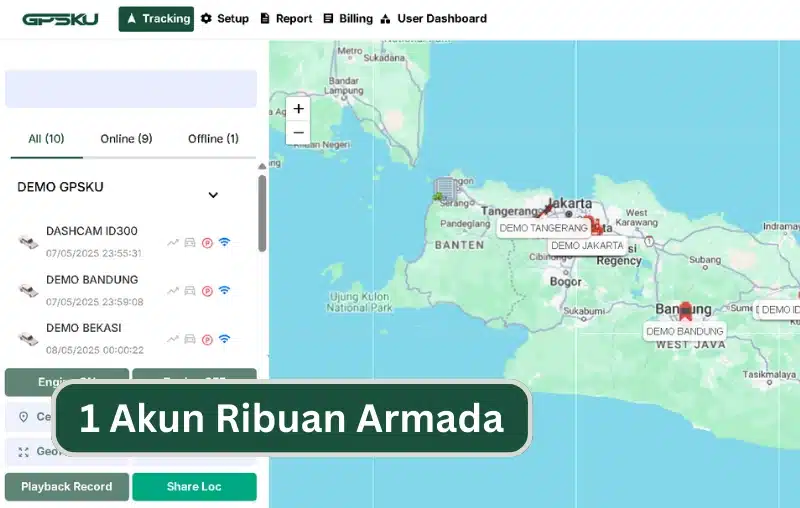The height and width of the screenshot is (508, 800).
Task: Click DASHCAM ID300 parking icon
Action: tap(207, 243)
